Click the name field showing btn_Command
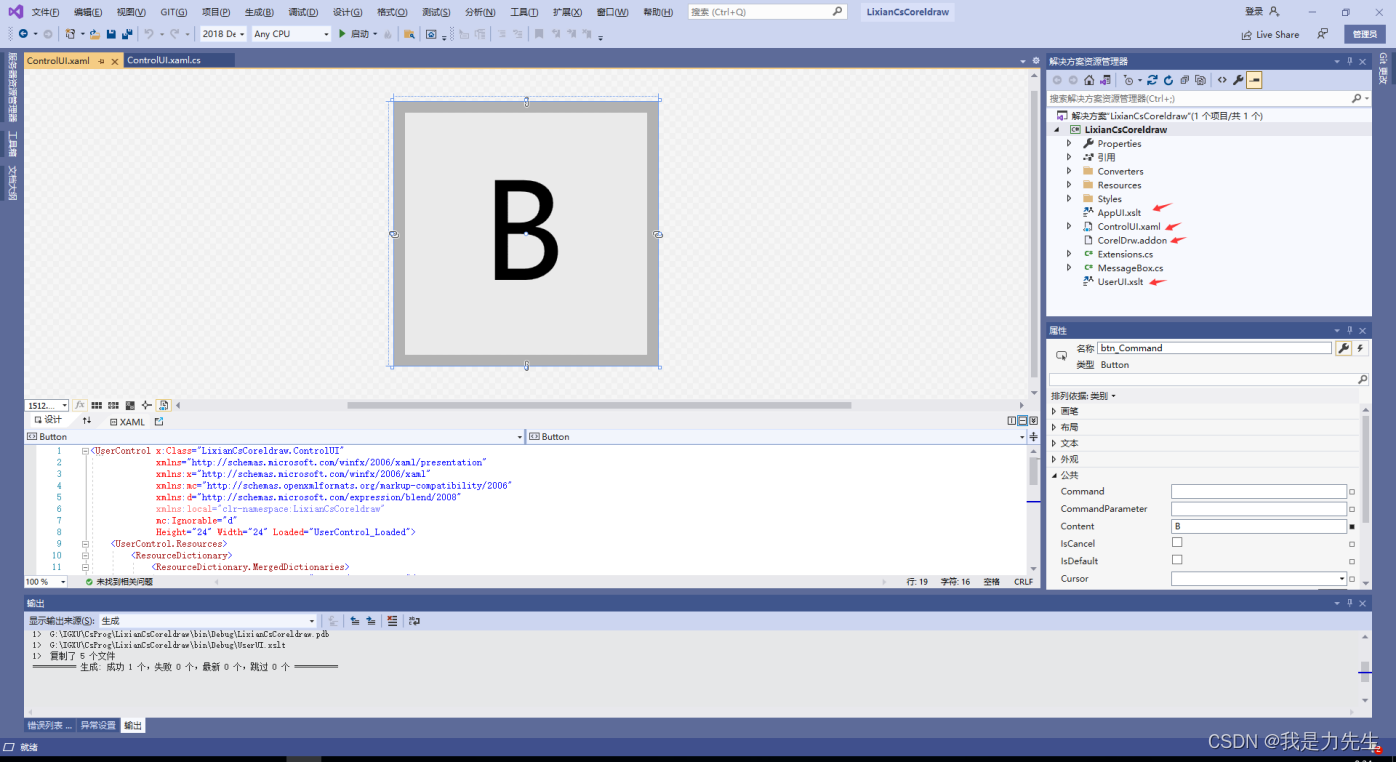This screenshot has width=1396, height=762. pyautogui.click(x=1214, y=348)
